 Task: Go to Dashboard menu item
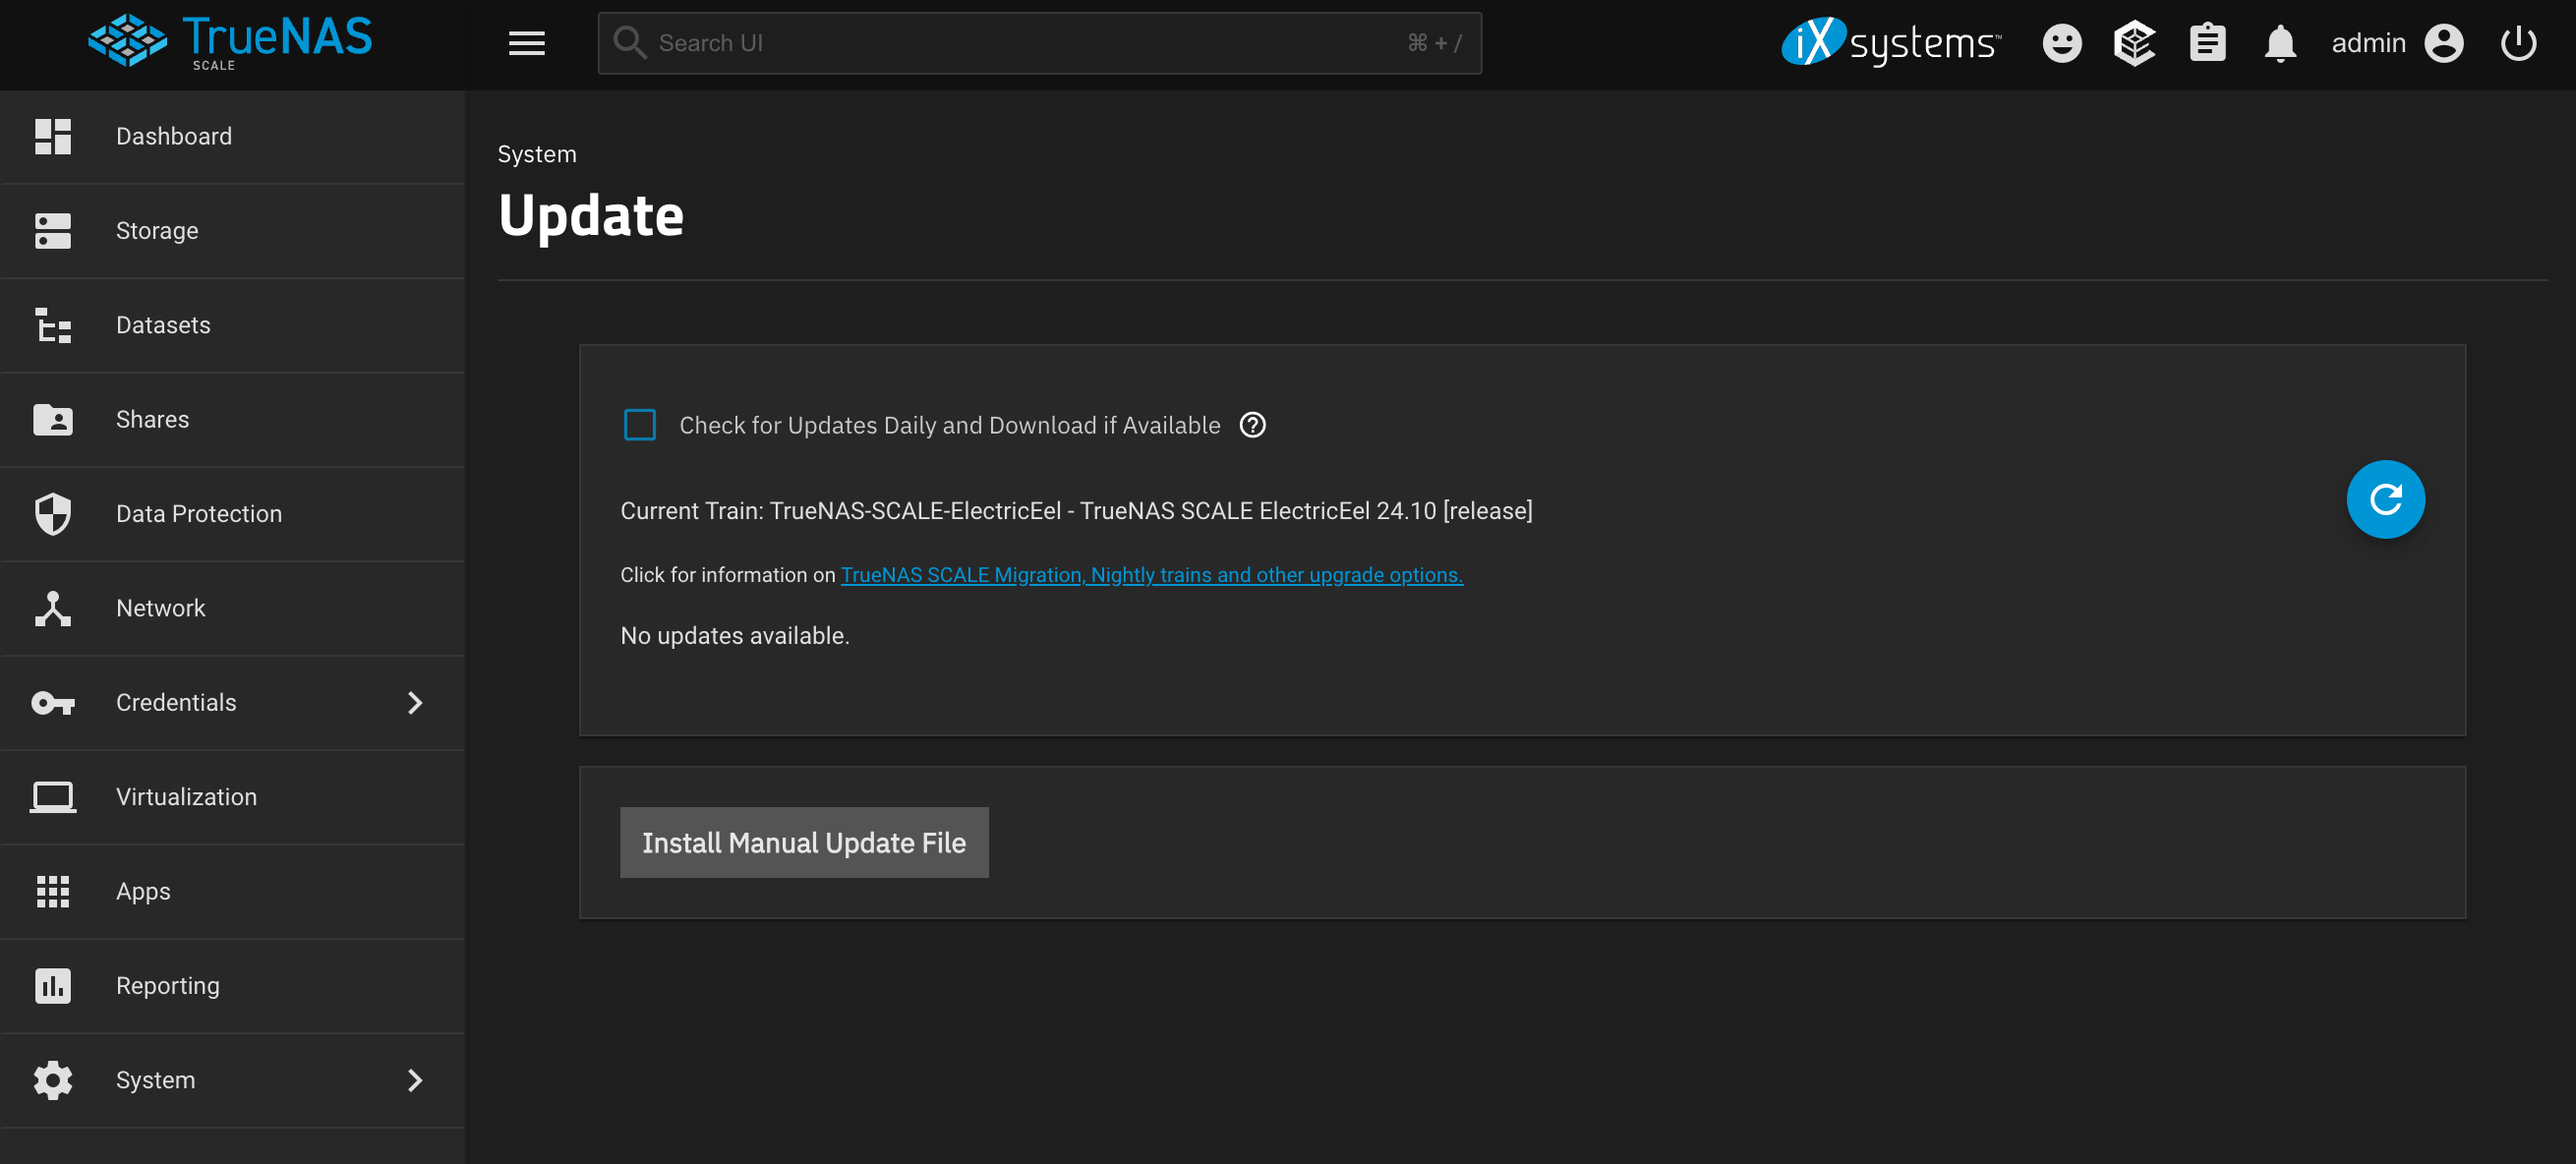click(x=232, y=136)
